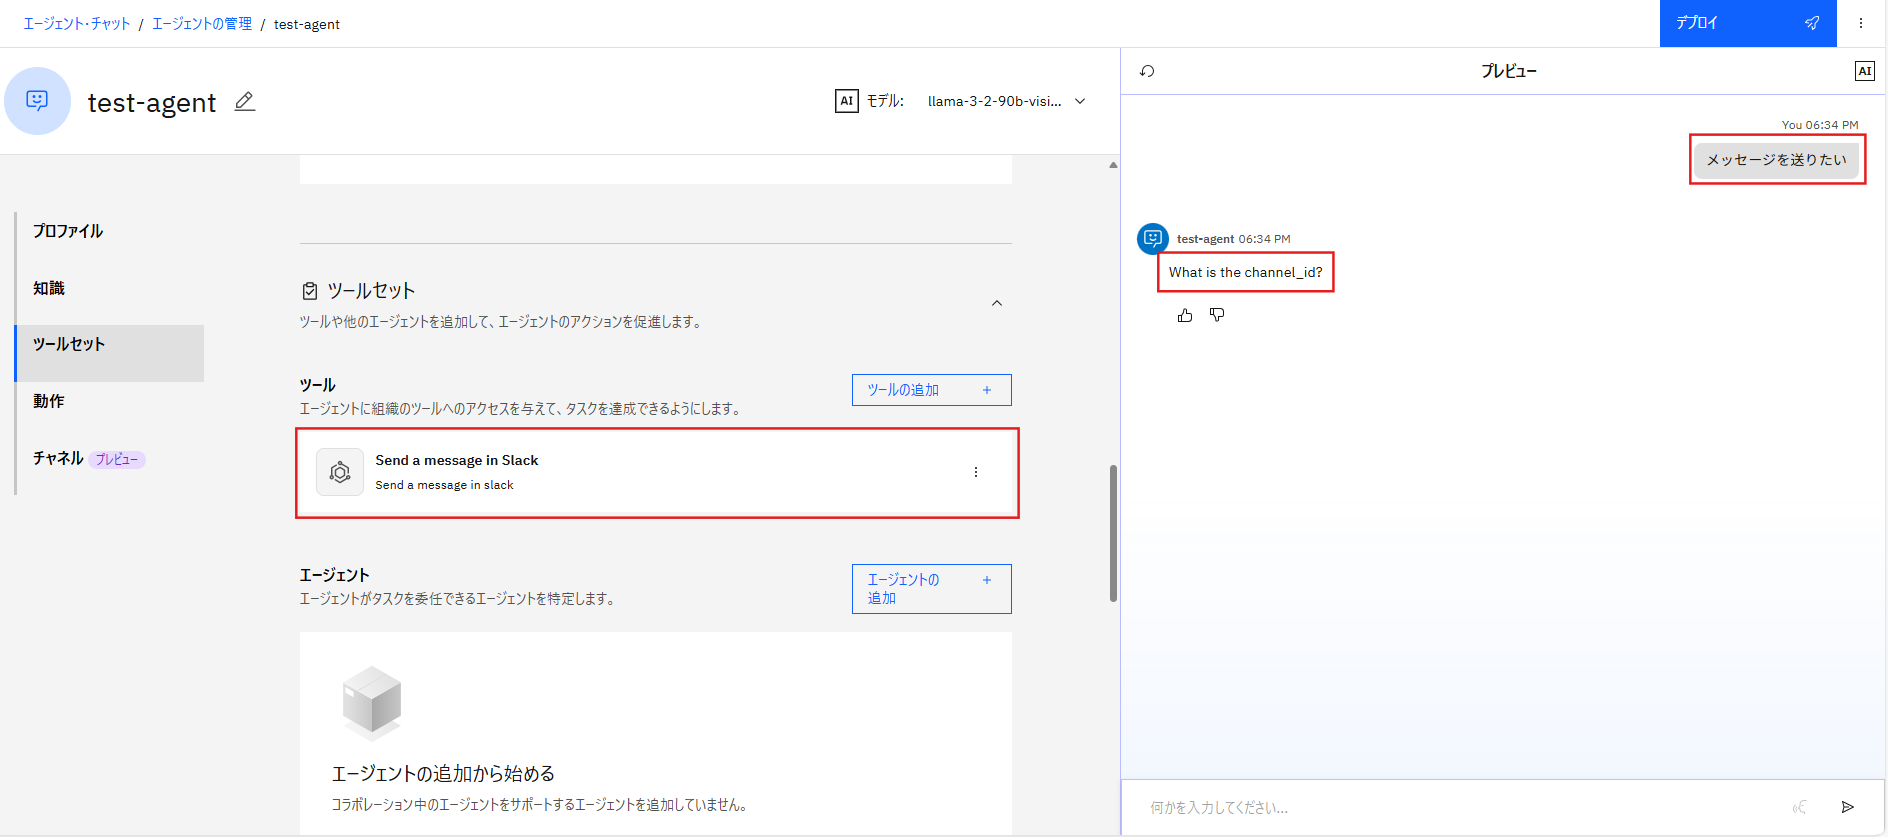This screenshot has width=1888, height=837.
Task: Click the scrollbar up arrow in the settings pane
Action: click(1113, 165)
